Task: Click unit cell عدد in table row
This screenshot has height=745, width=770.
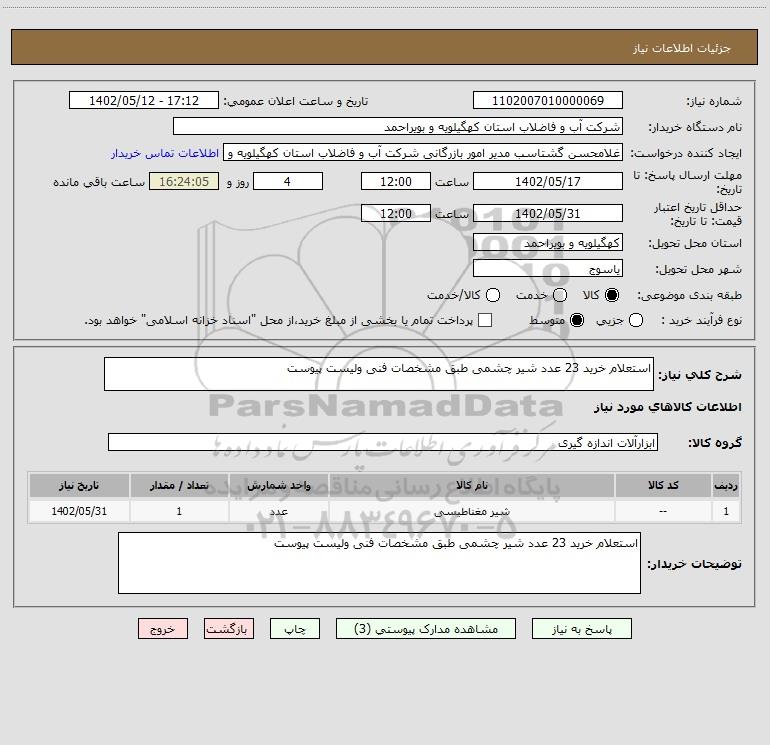Action: pyautogui.click(x=278, y=511)
